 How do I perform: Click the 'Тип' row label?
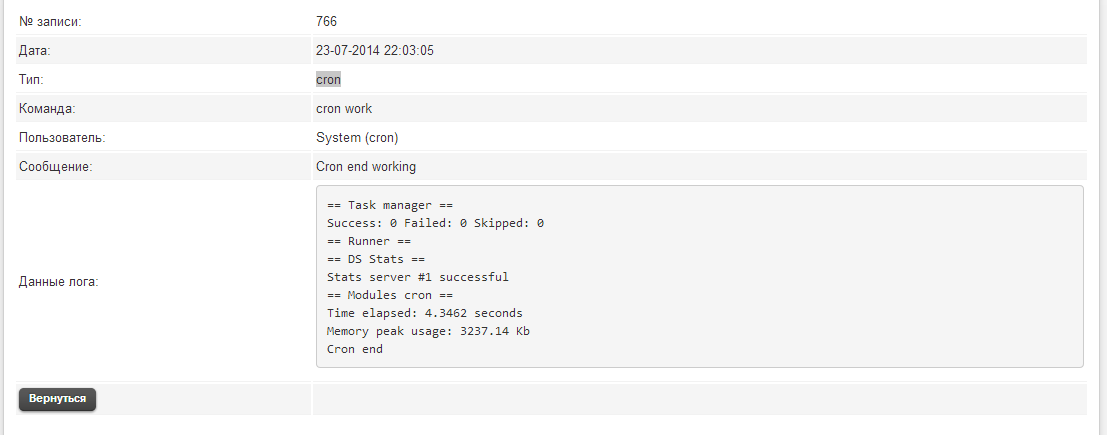(31, 79)
